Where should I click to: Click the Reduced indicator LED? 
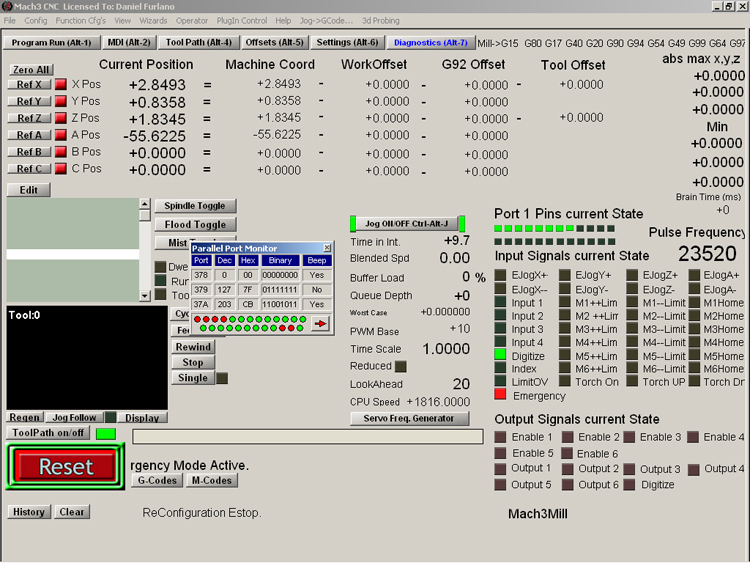click(401, 366)
